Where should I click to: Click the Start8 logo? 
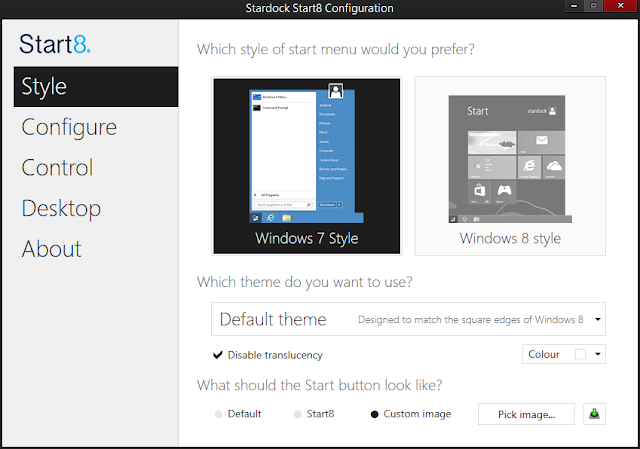point(55,44)
